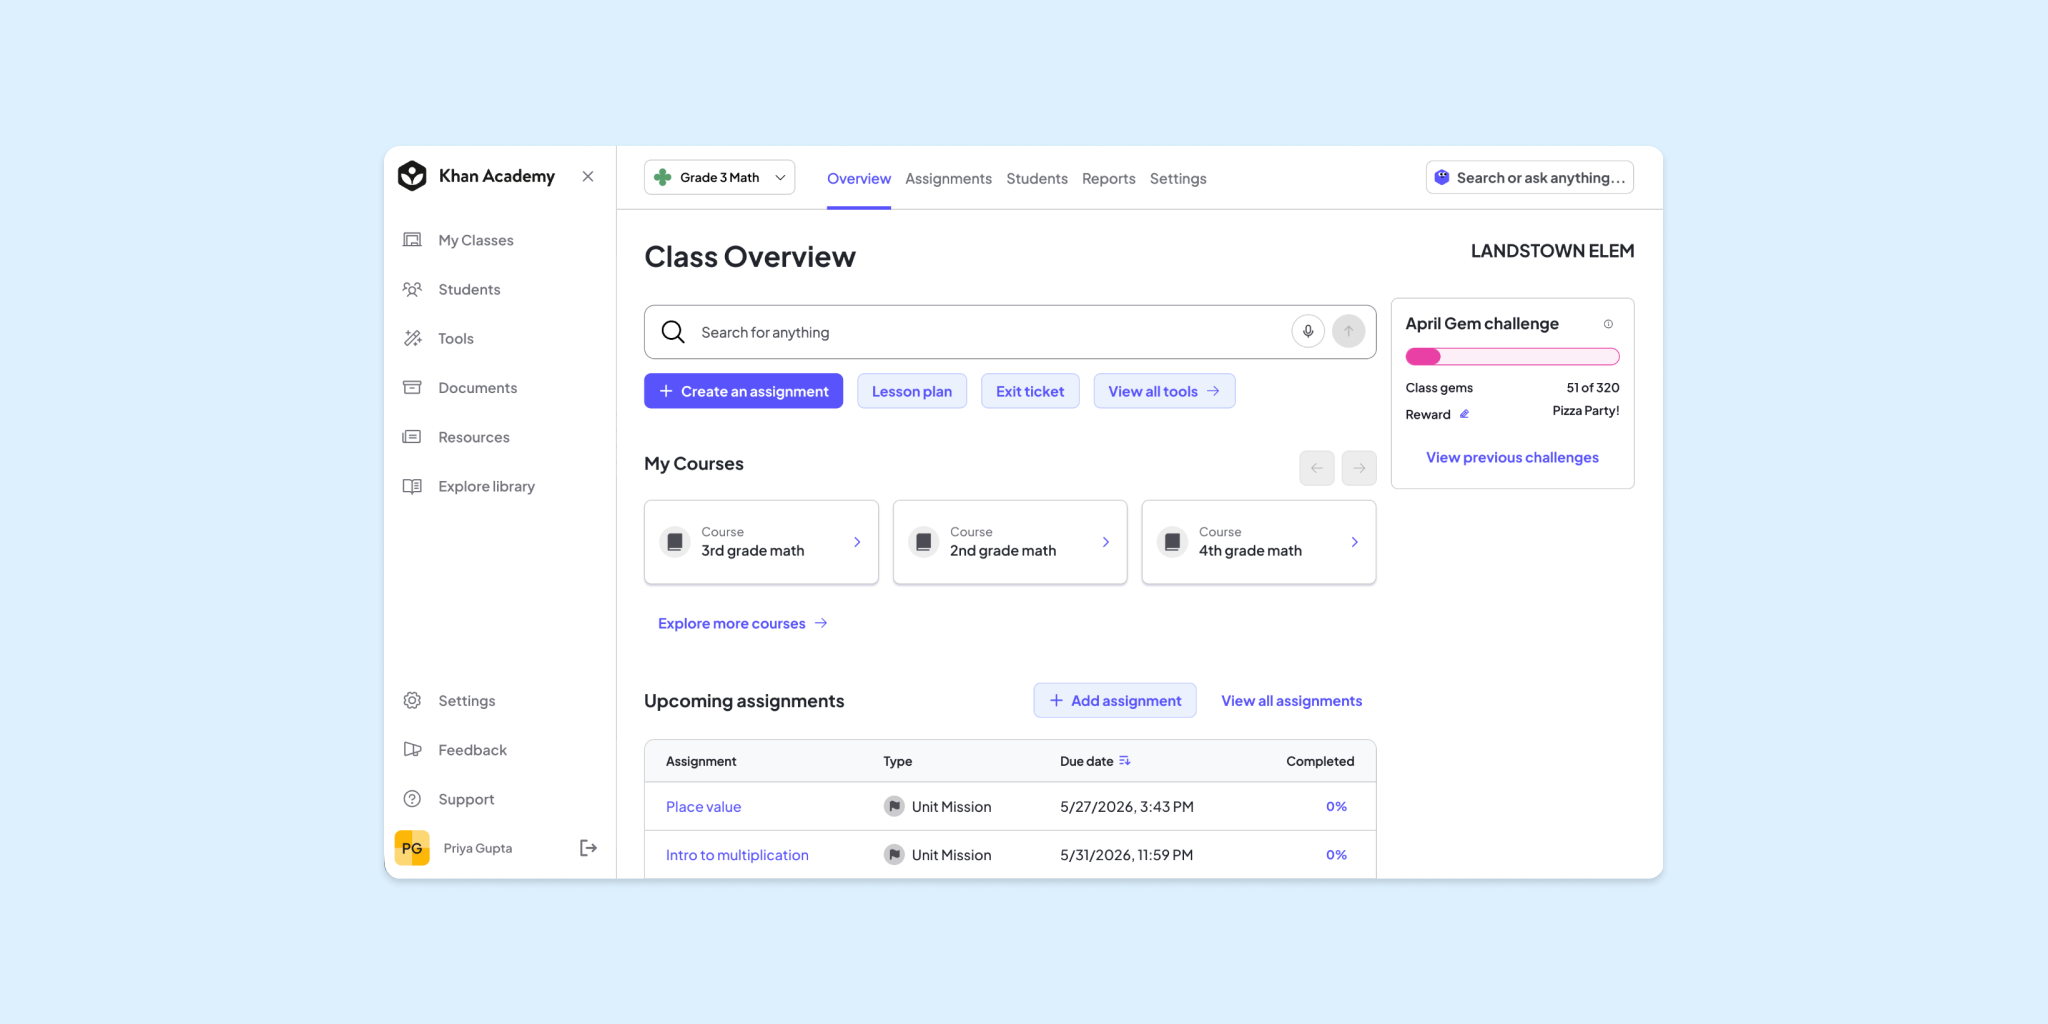Open the 2nd grade math course card
The width and height of the screenshot is (2048, 1024).
click(x=1010, y=542)
